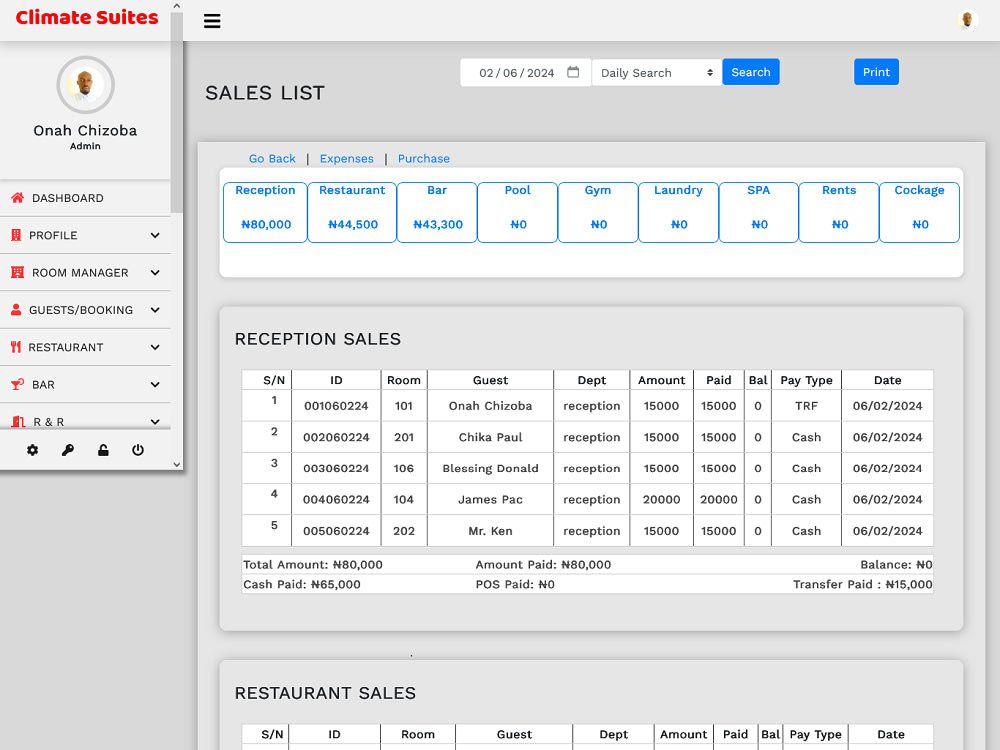Expand the Room Manager chevron

[x=155, y=272]
